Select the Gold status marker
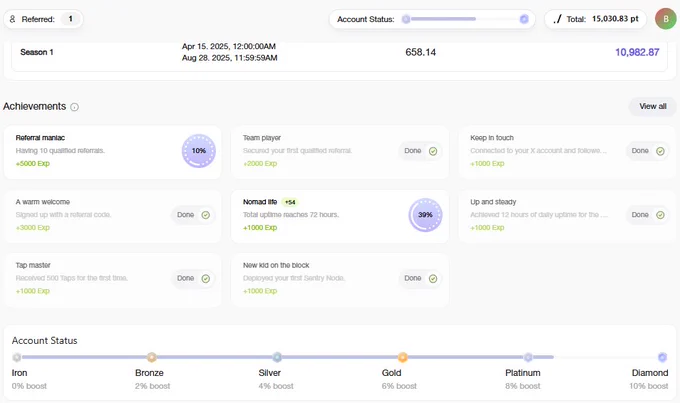The image size is (680, 403). click(x=402, y=357)
